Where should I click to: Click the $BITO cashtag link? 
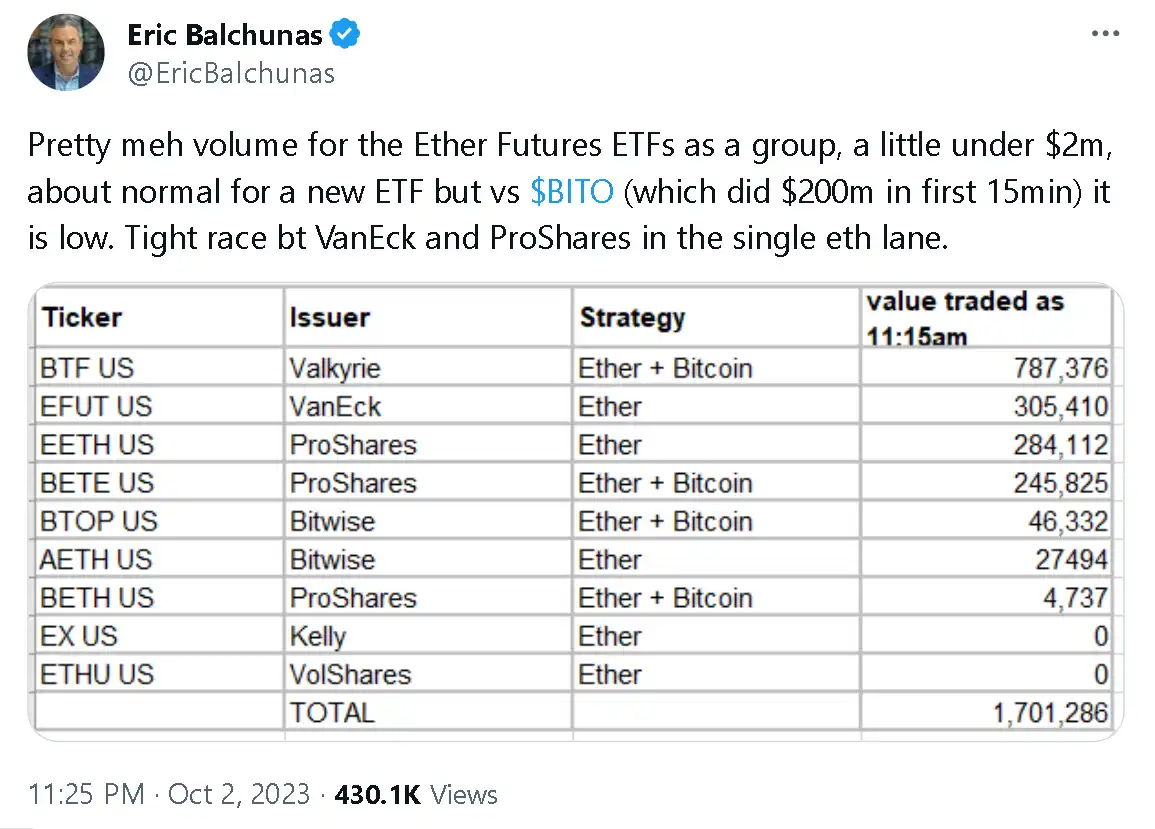pos(571,191)
